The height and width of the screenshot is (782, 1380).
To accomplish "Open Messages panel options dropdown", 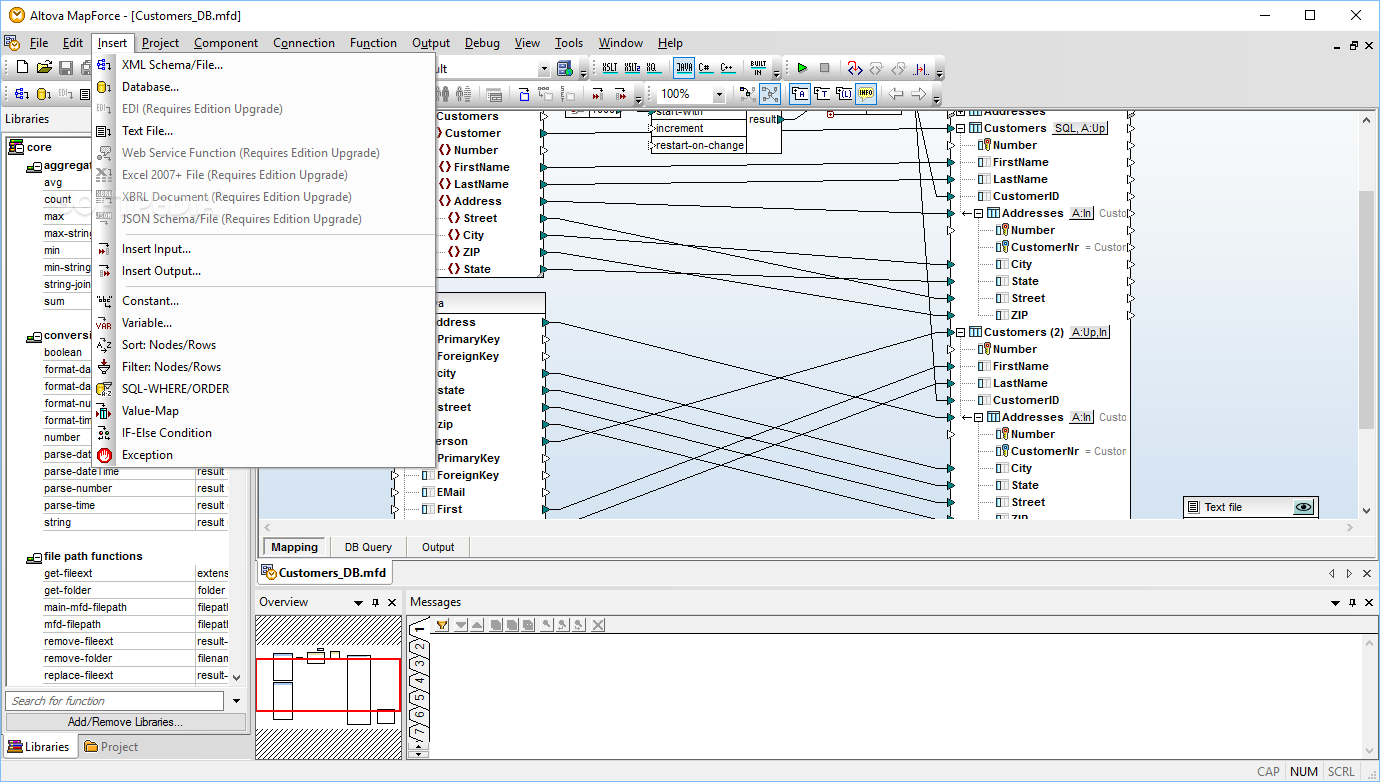I will pos(1335,603).
